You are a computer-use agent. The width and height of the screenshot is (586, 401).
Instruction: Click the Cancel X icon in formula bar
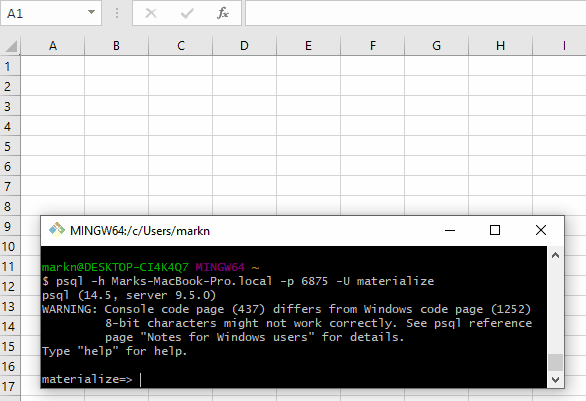(x=151, y=13)
